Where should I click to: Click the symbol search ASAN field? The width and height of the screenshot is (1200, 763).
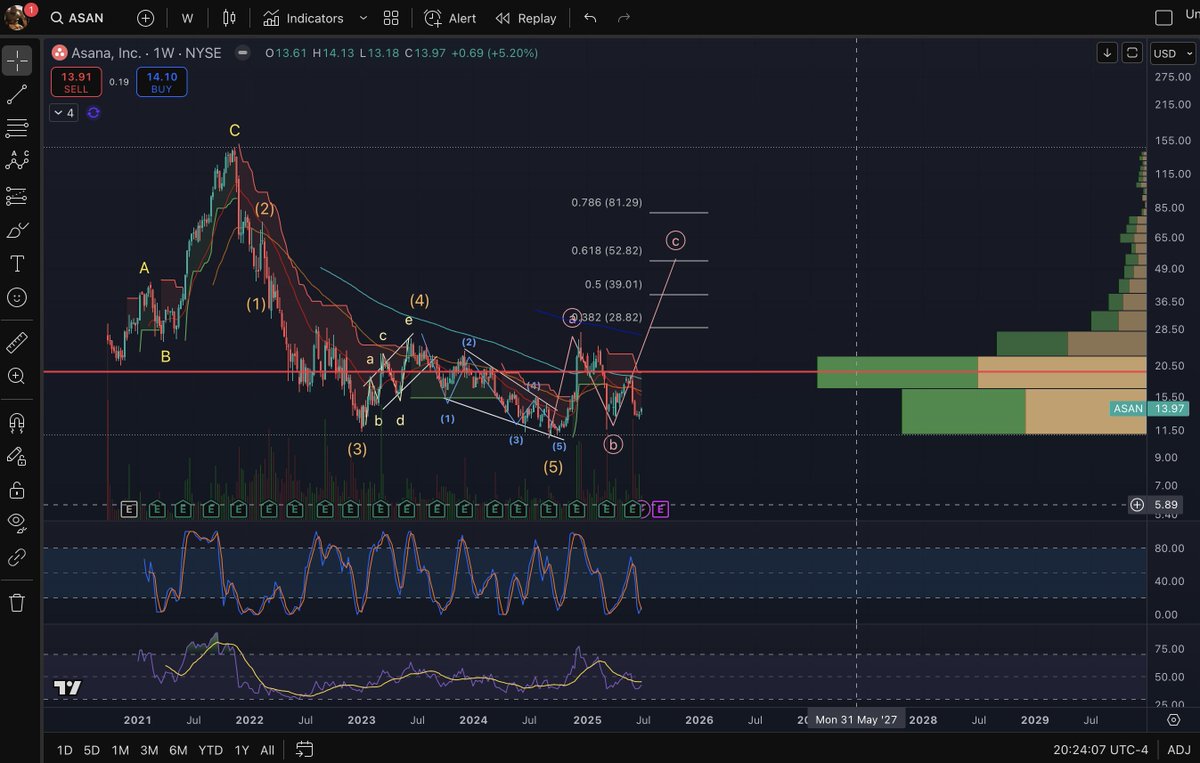click(x=77, y=18)
